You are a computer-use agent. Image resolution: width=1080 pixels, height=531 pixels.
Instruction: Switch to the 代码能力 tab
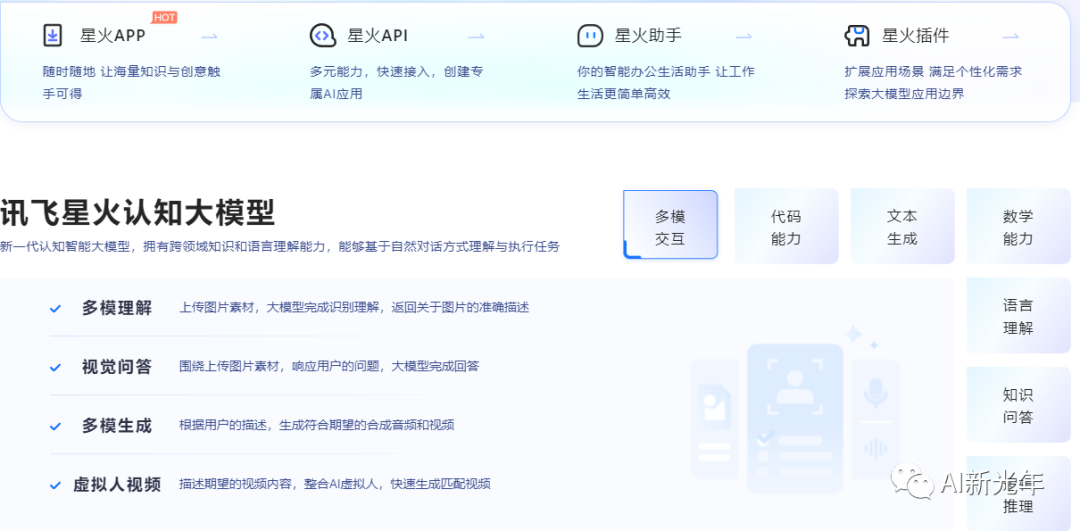[x=786, y=227]
